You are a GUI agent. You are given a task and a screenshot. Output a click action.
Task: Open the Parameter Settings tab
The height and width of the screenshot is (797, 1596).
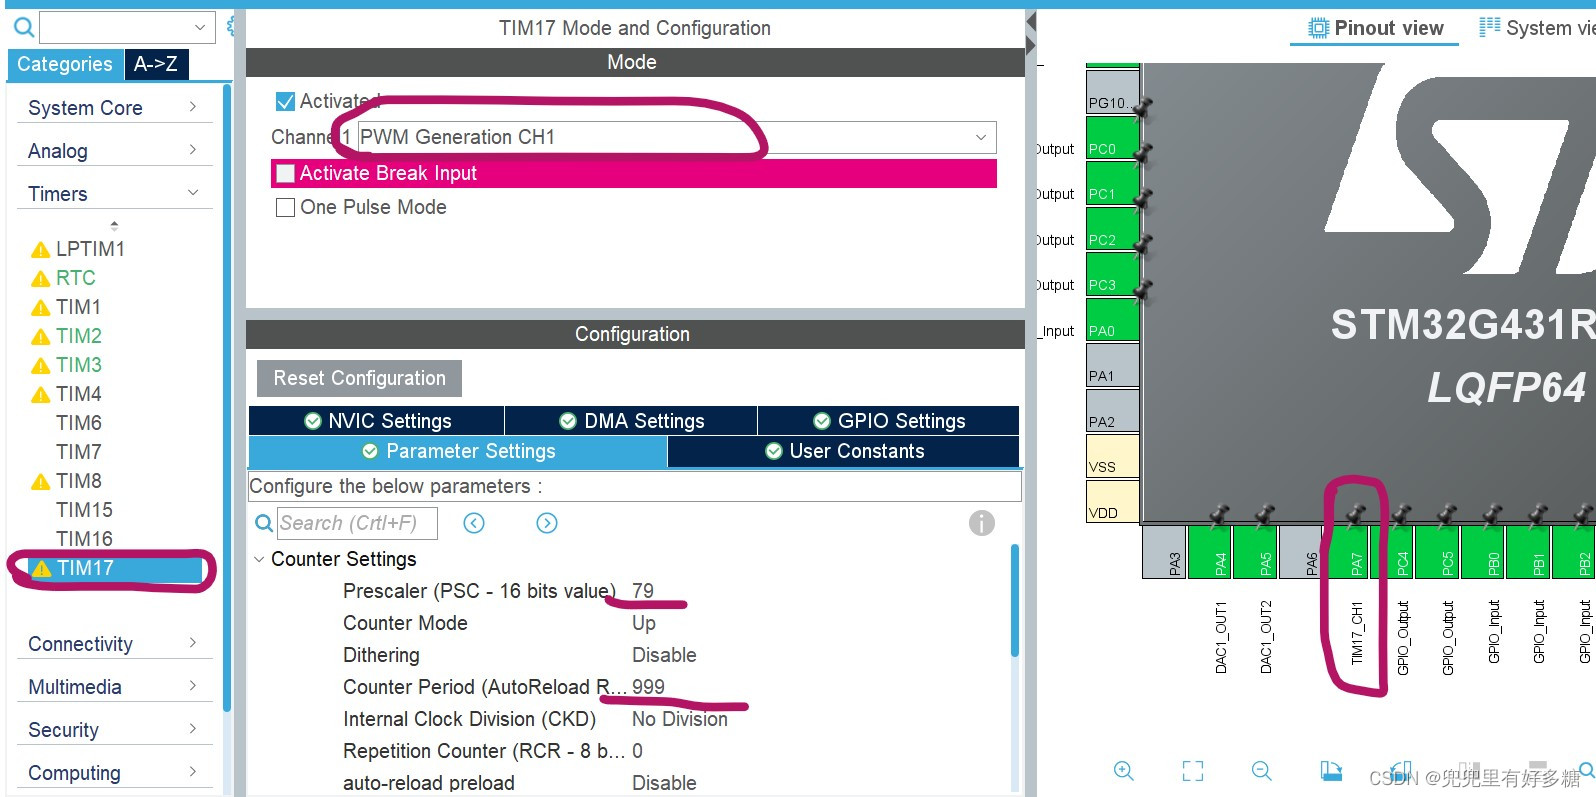click(458, 451)
